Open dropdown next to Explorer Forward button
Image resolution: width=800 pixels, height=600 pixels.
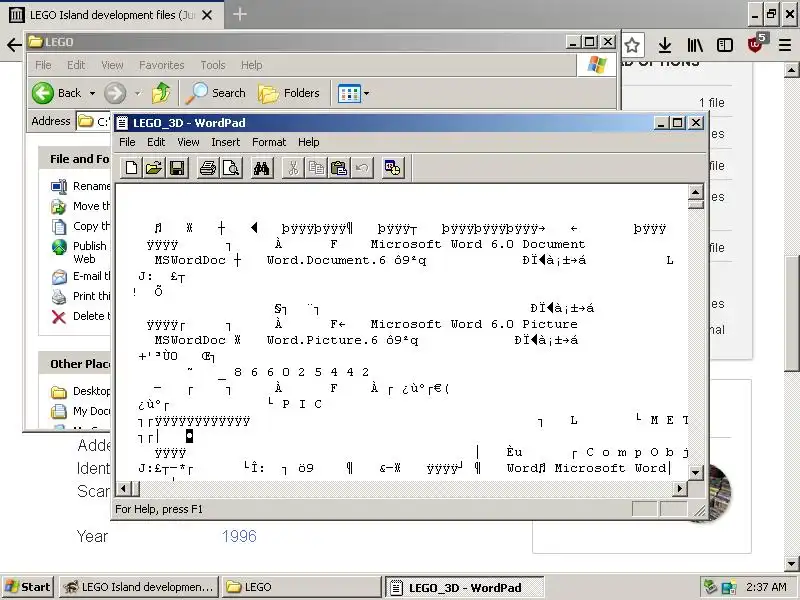click(138, 93)
